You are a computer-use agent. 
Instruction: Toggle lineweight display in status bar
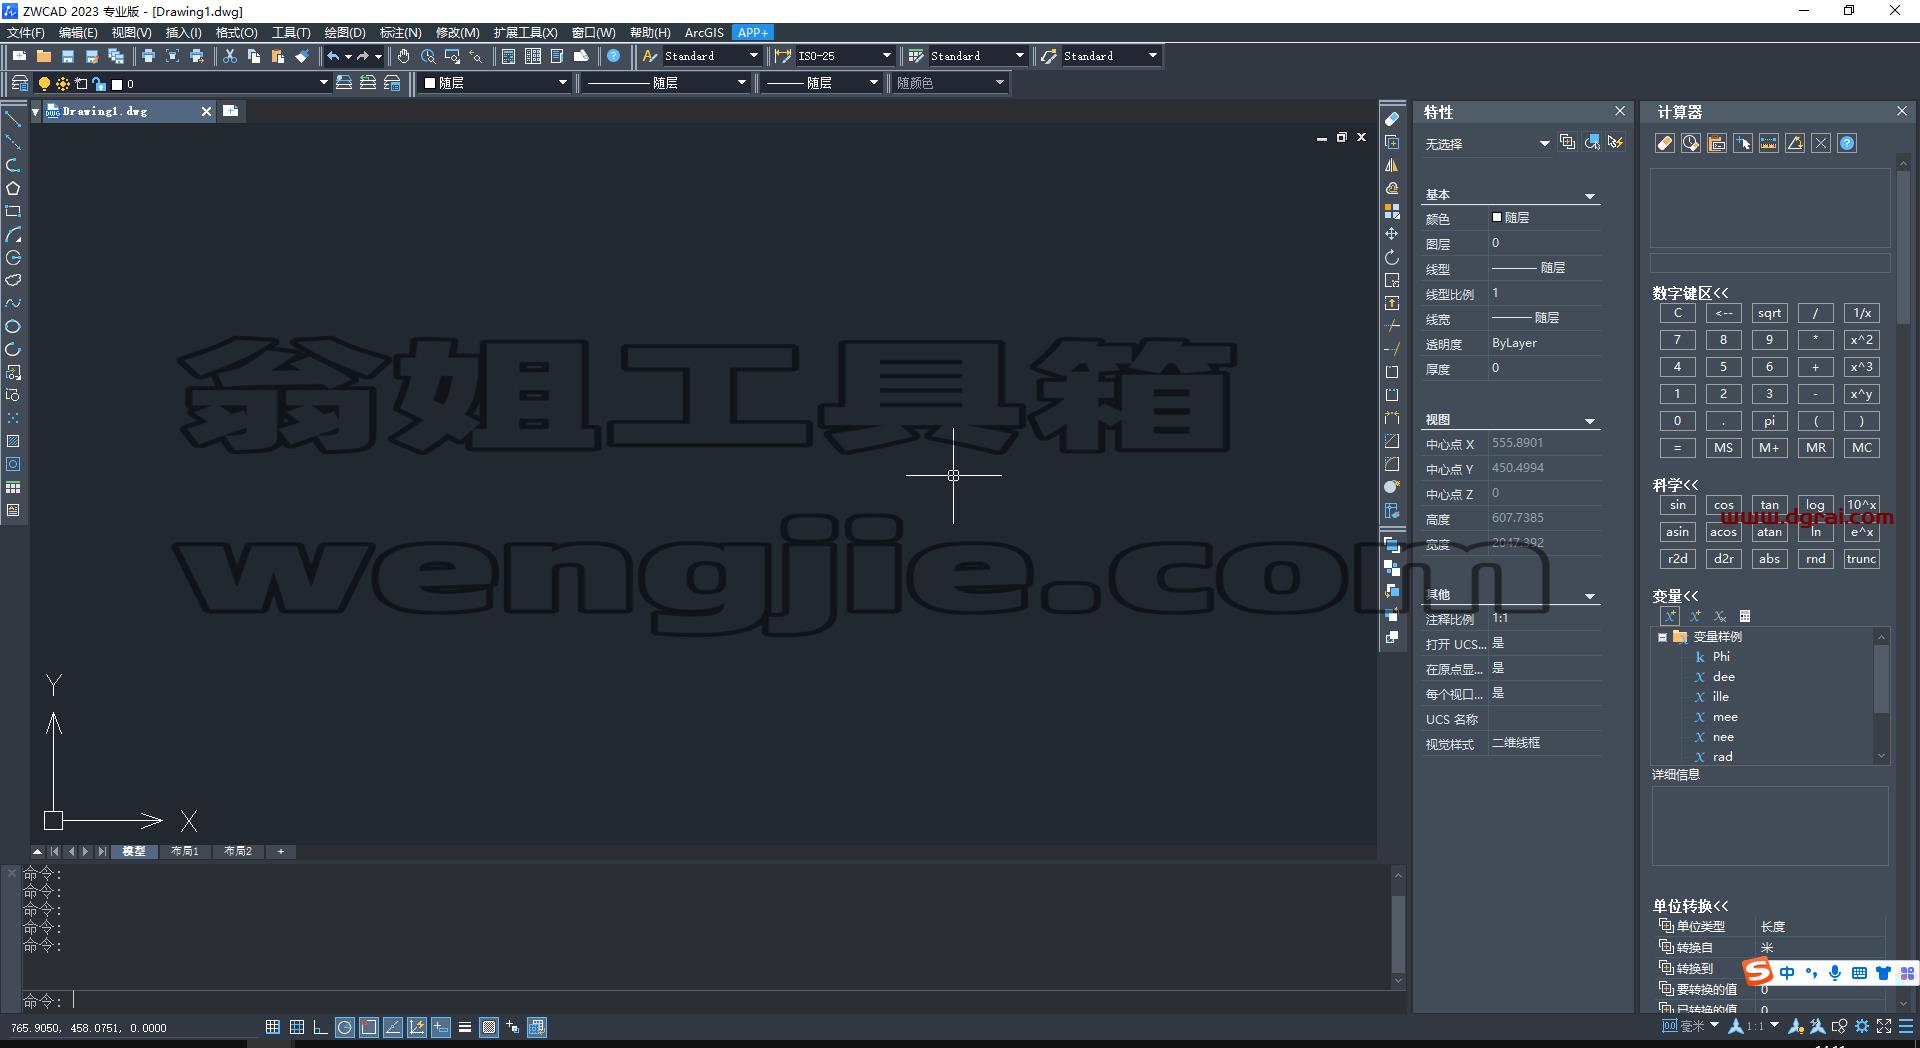pyautogui.click(x=465, y=1027)
